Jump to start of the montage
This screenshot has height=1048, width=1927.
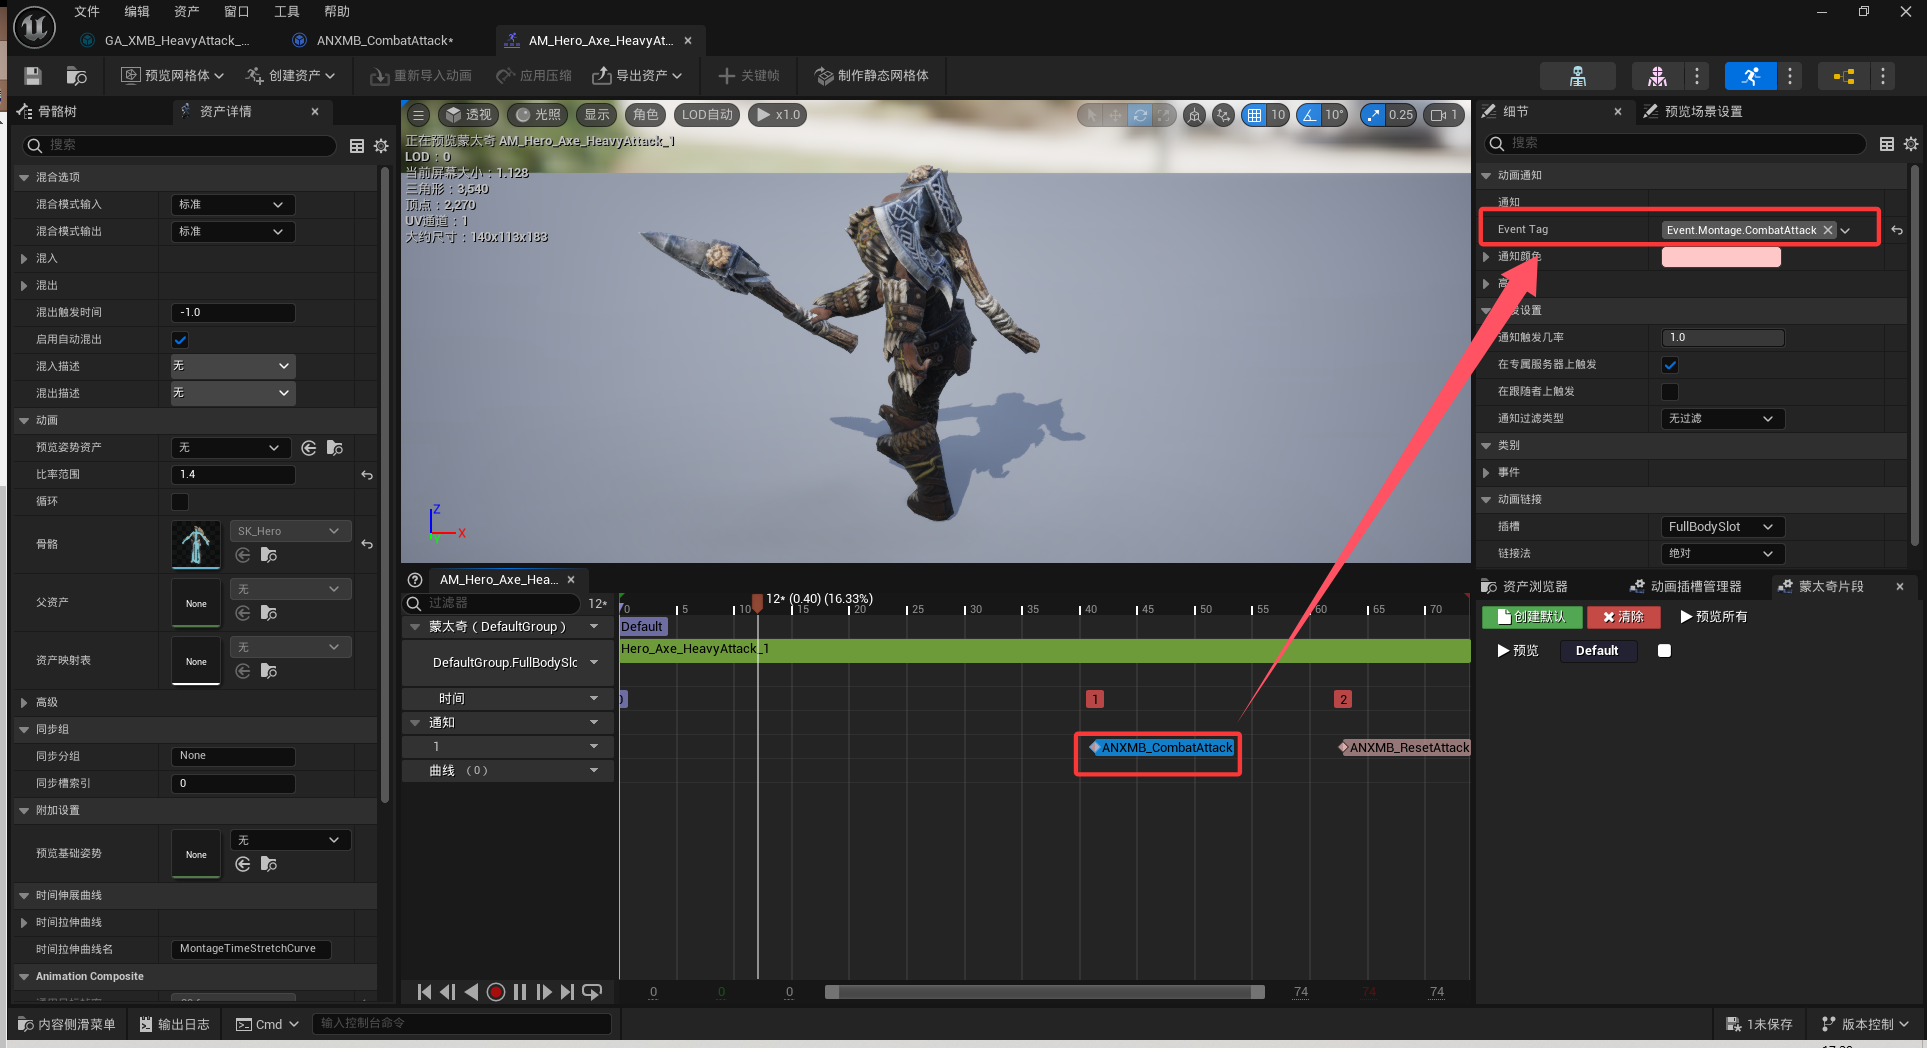click(424, 992)
